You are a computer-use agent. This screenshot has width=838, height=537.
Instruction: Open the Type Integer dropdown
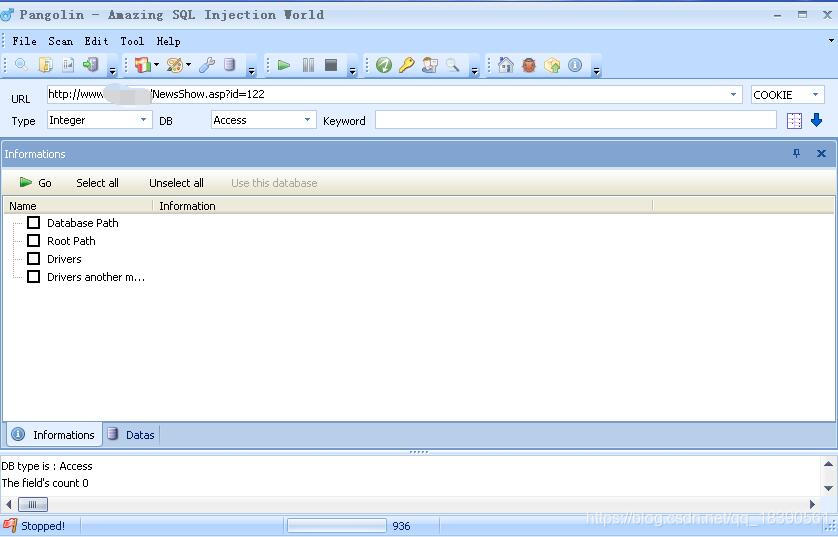click(143, 120)
